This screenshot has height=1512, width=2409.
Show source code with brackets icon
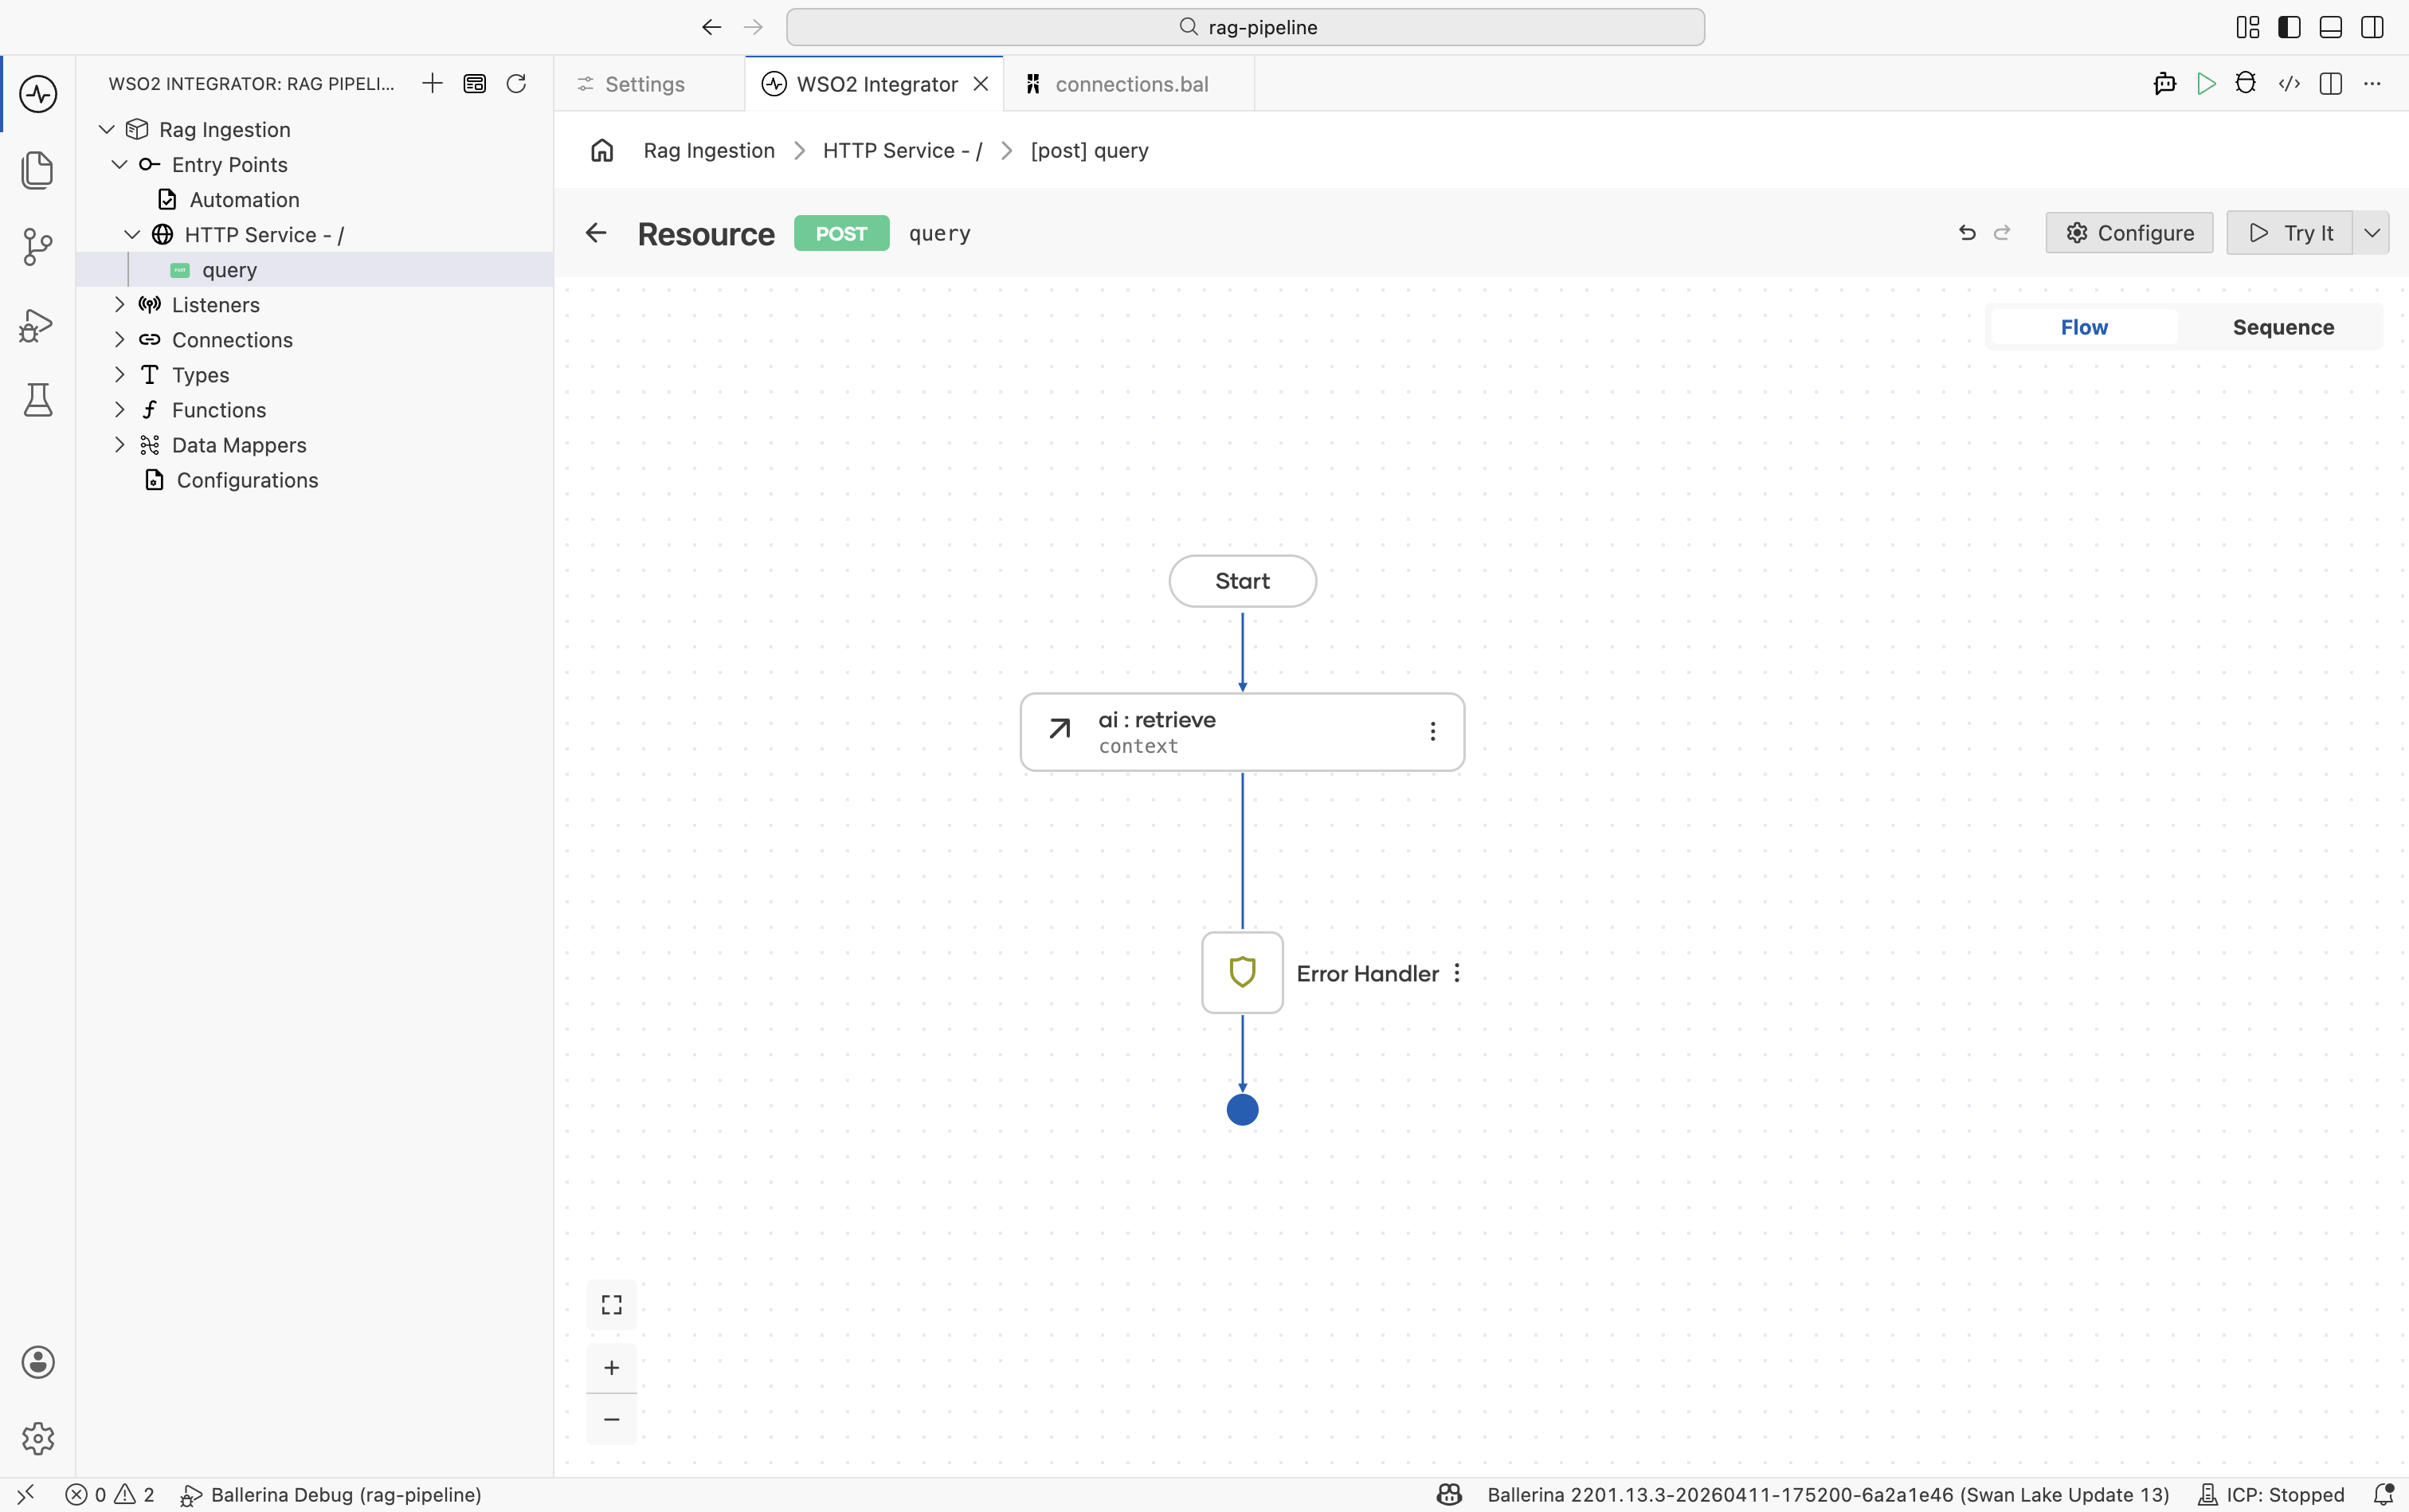[2289, 84]
